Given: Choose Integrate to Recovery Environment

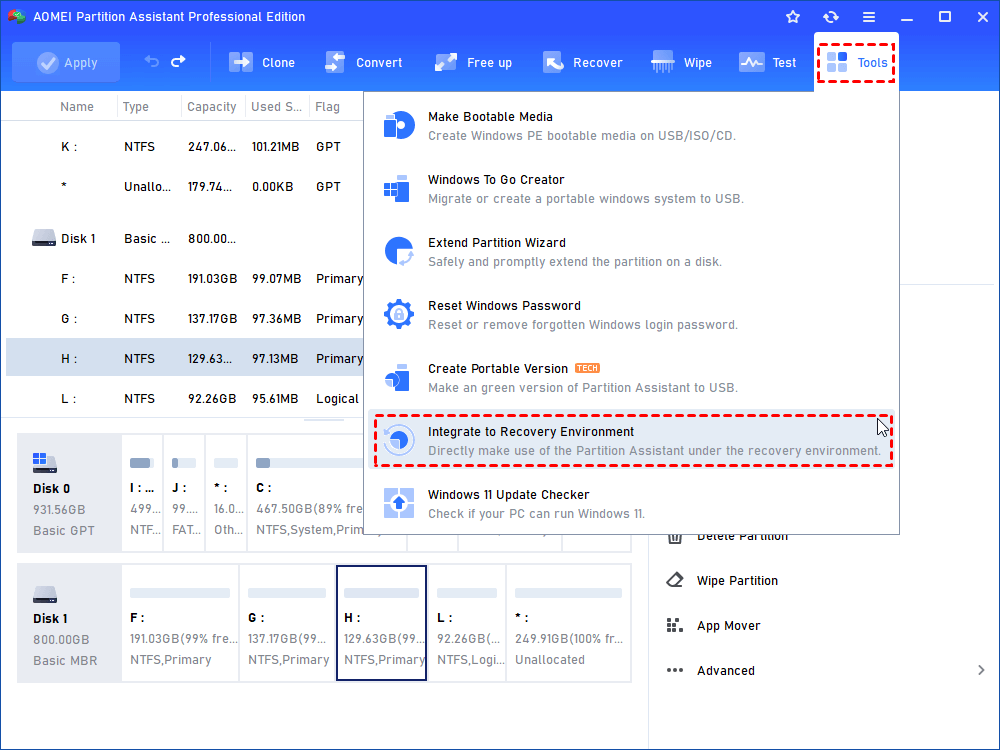Looking at the screenshot, I should click(x=631, y=441).
